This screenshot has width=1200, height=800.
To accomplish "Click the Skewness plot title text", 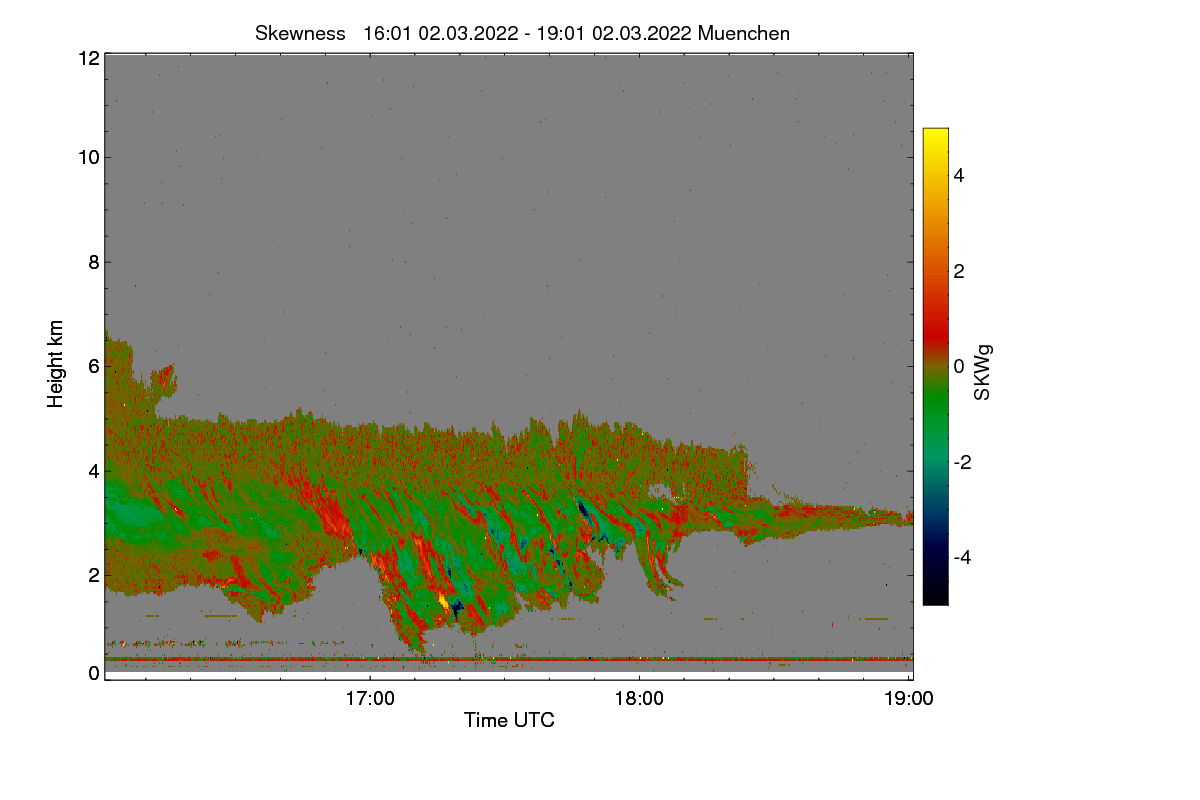I will tap(522, 33).
